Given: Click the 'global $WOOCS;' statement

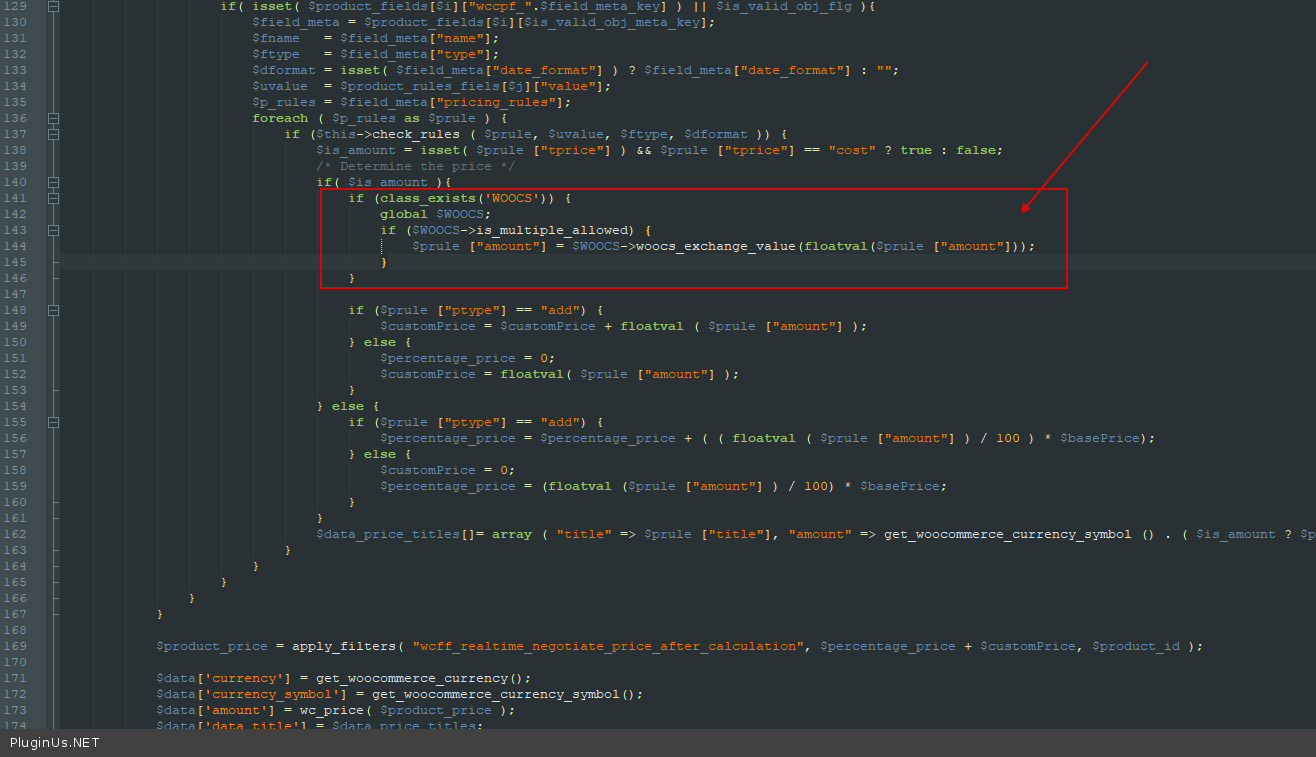Looking at the screenshot, I should 435,214.
